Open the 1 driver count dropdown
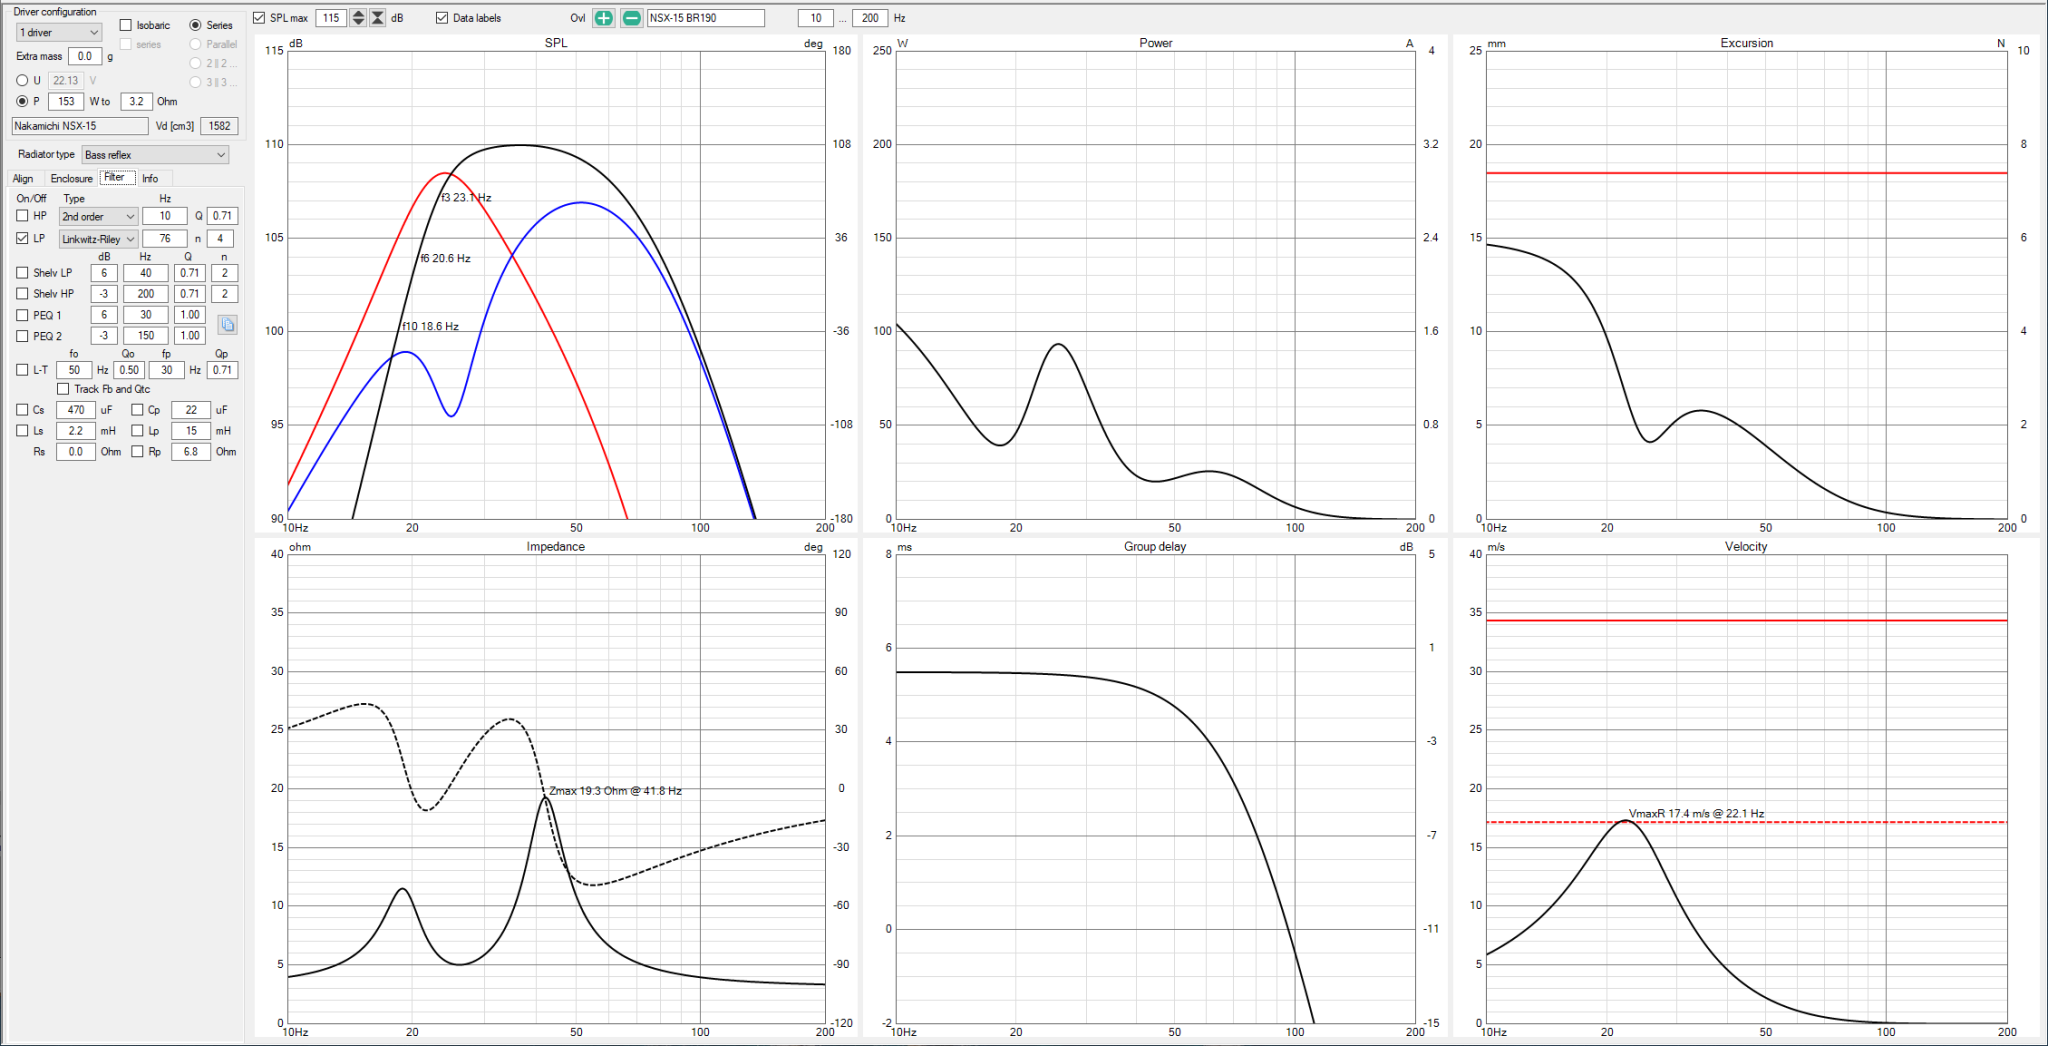 [x=59, y=33]
